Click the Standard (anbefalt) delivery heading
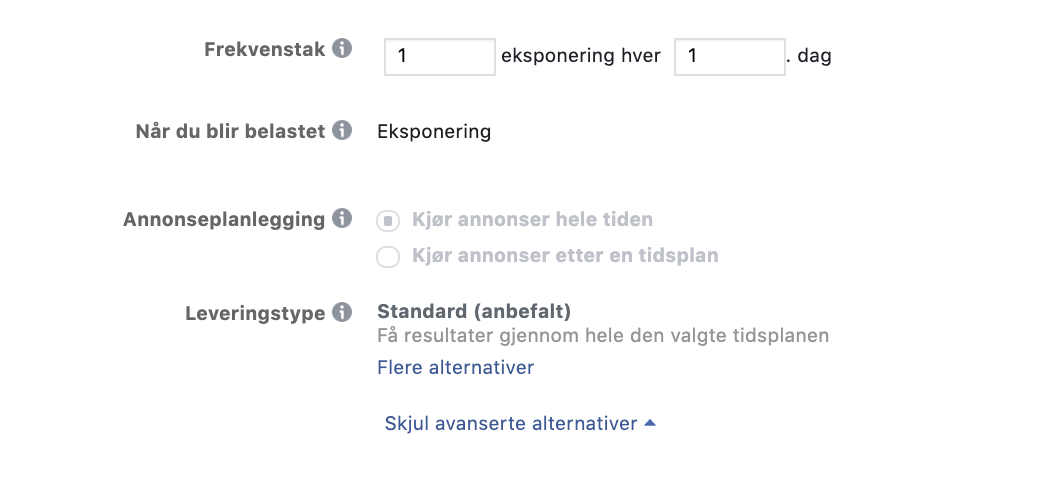 (x=474, y=312)
